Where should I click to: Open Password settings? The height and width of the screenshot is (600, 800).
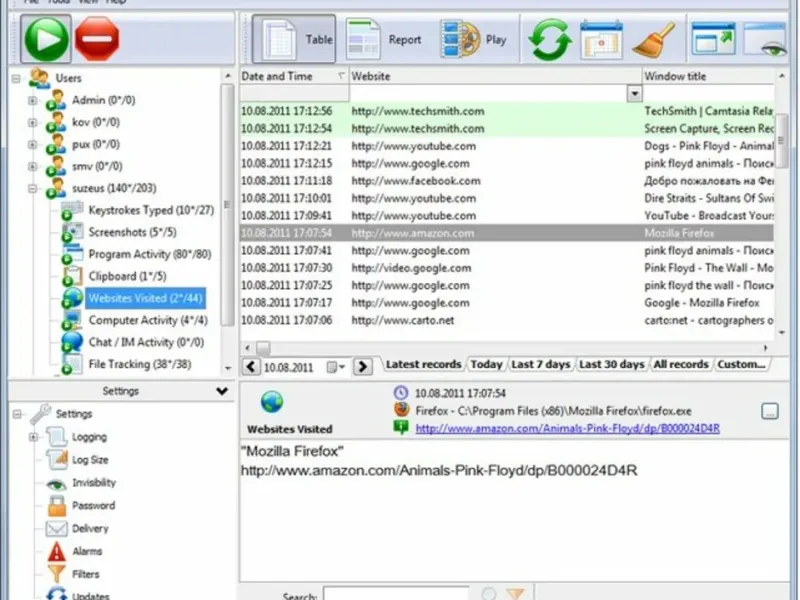tap(93, 506)
